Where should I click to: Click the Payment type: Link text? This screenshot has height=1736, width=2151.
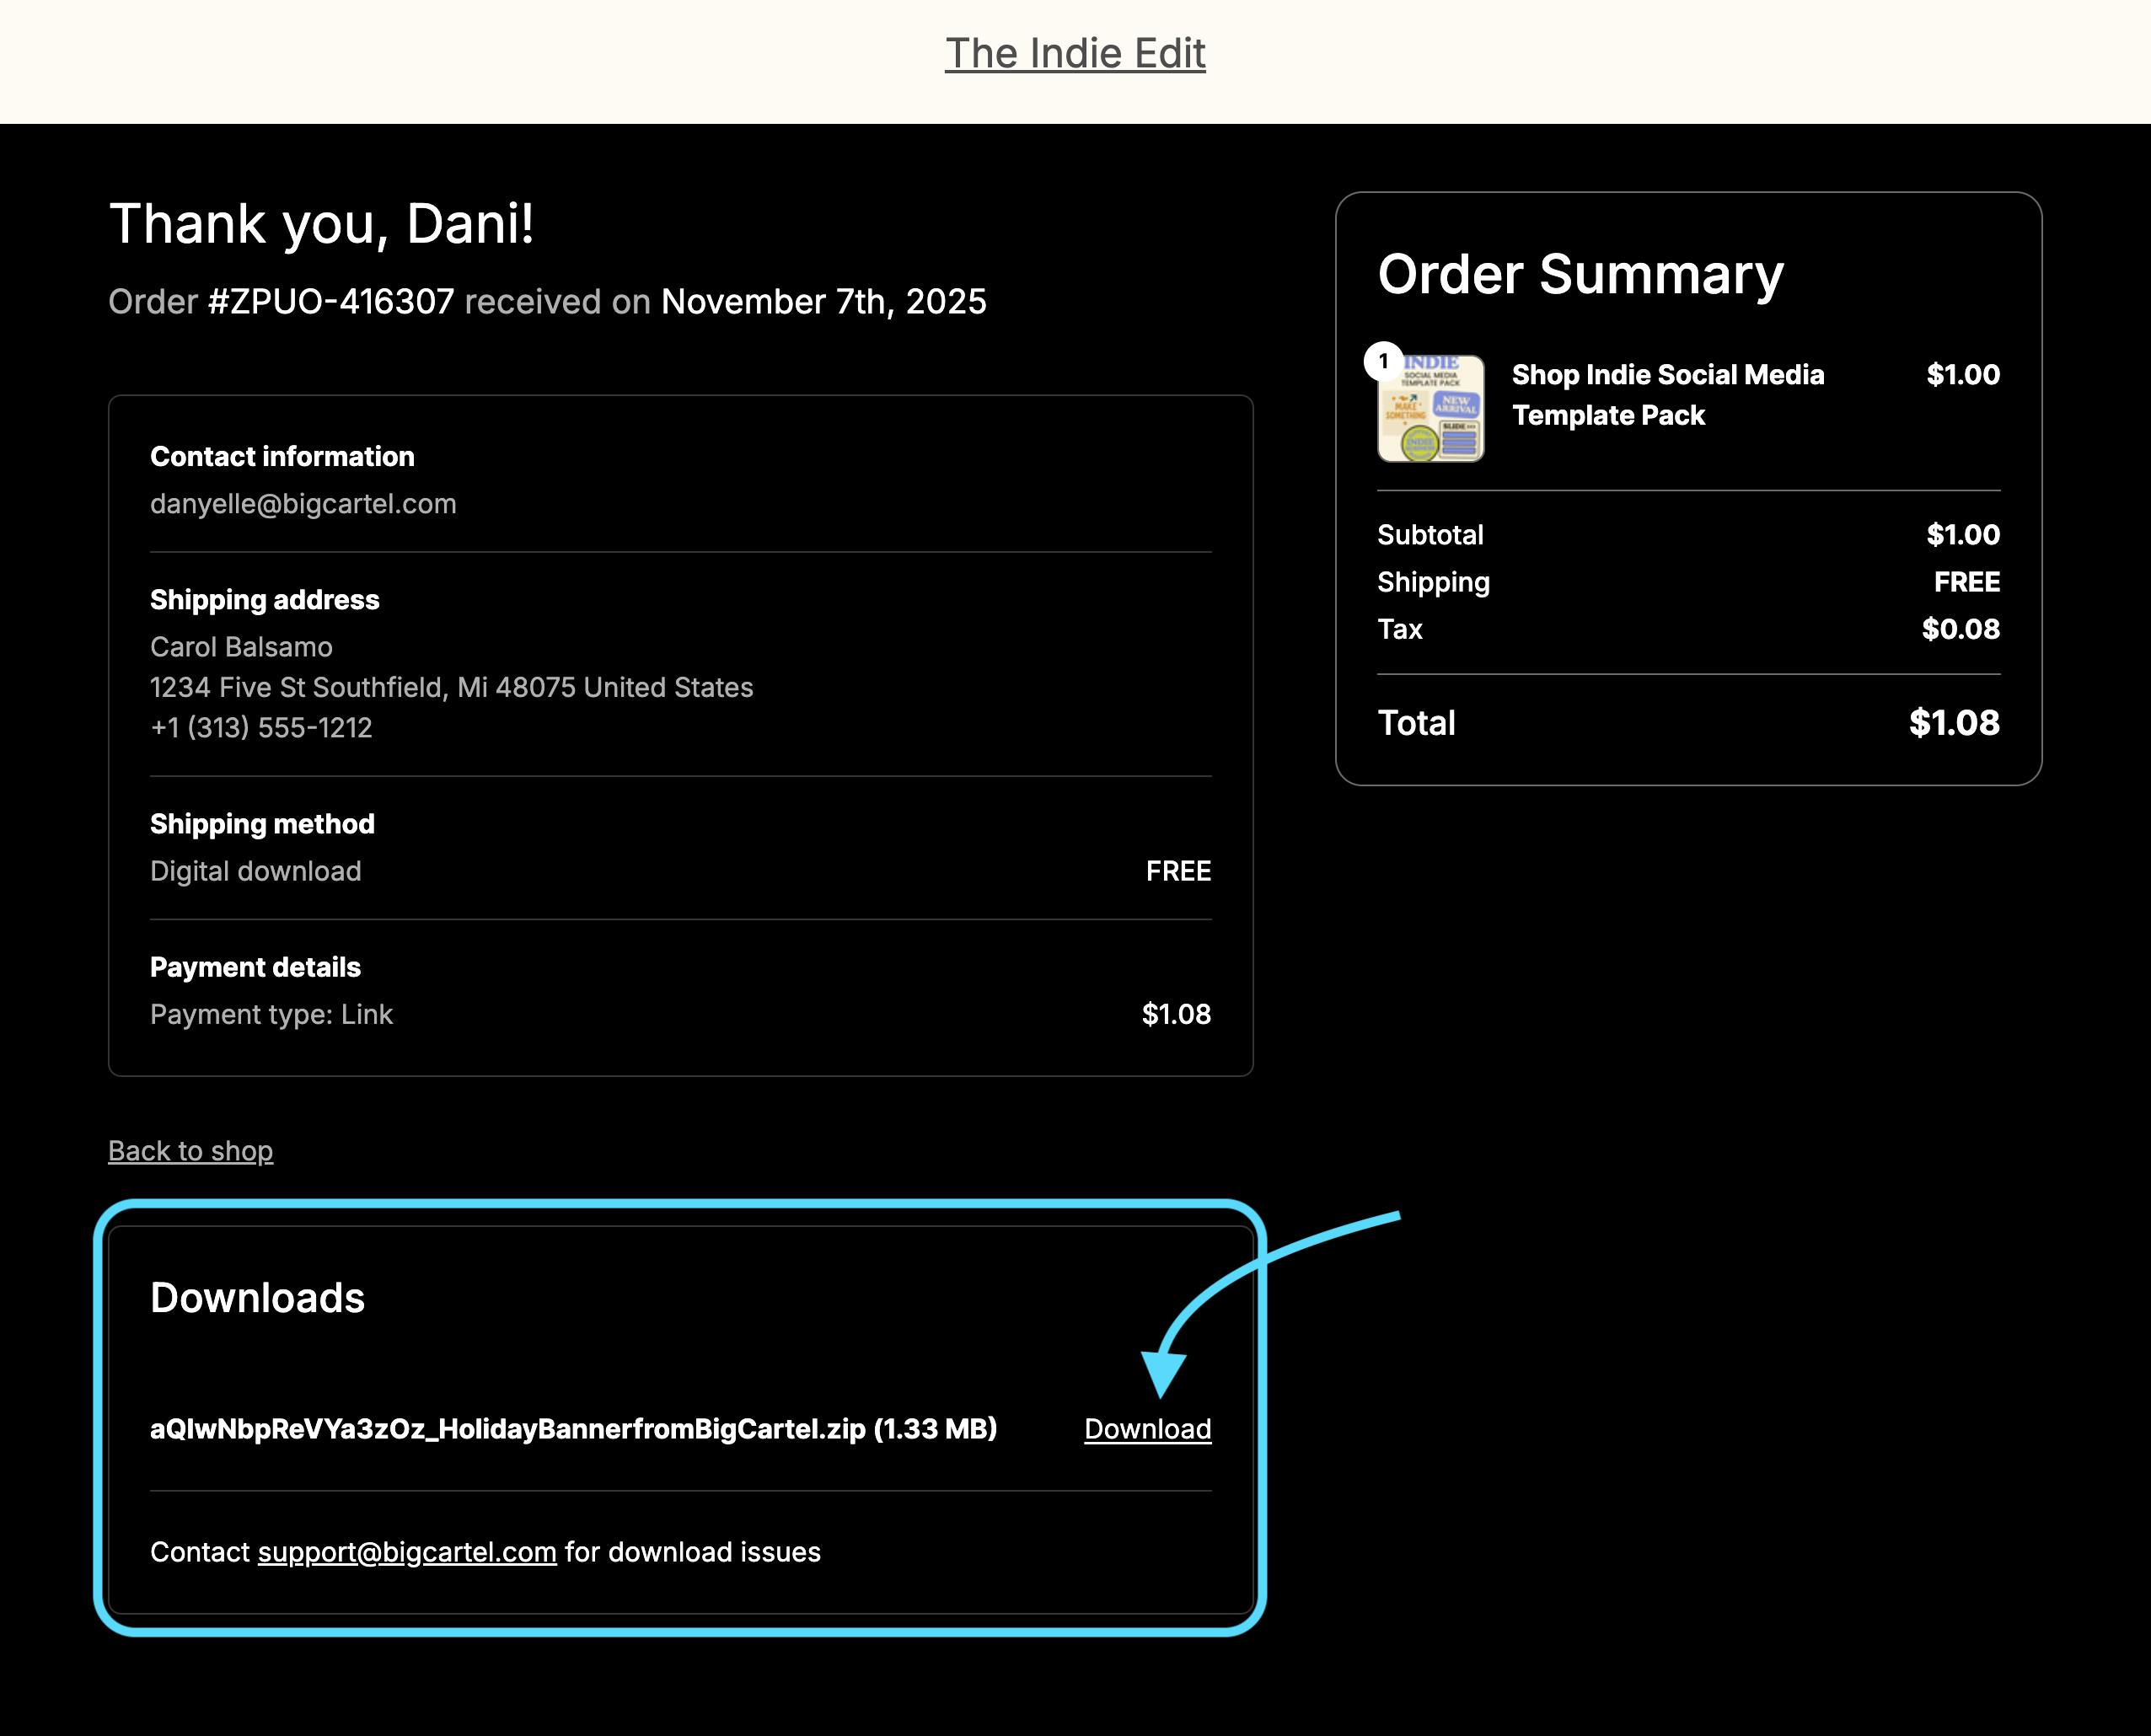[271, 1014]
